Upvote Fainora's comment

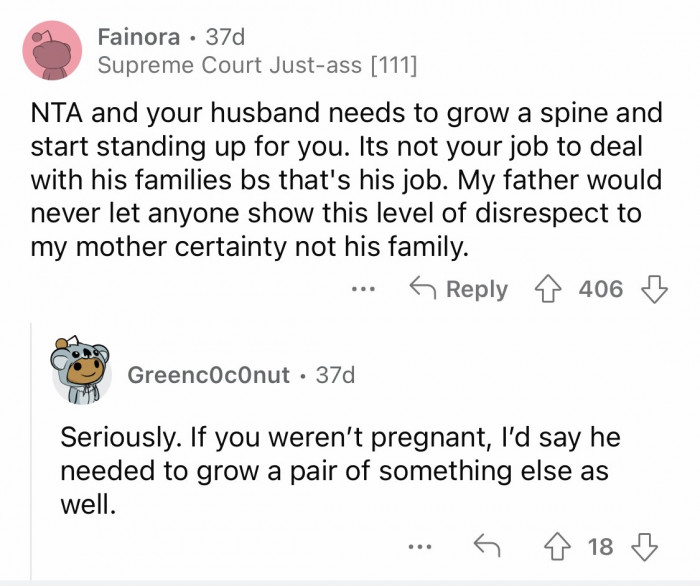[544, 290]
